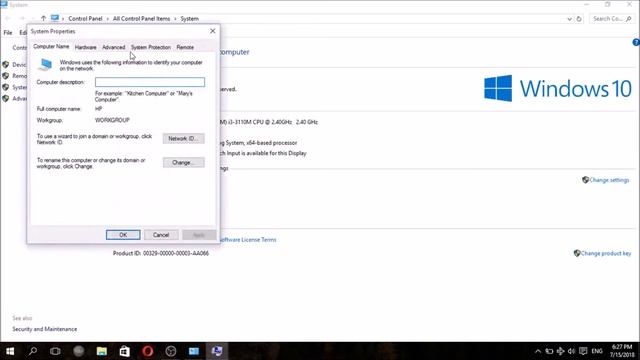Show hidden system tray icons
The width and height of the screenshot is (640, 360).
(x=538, y=351)
